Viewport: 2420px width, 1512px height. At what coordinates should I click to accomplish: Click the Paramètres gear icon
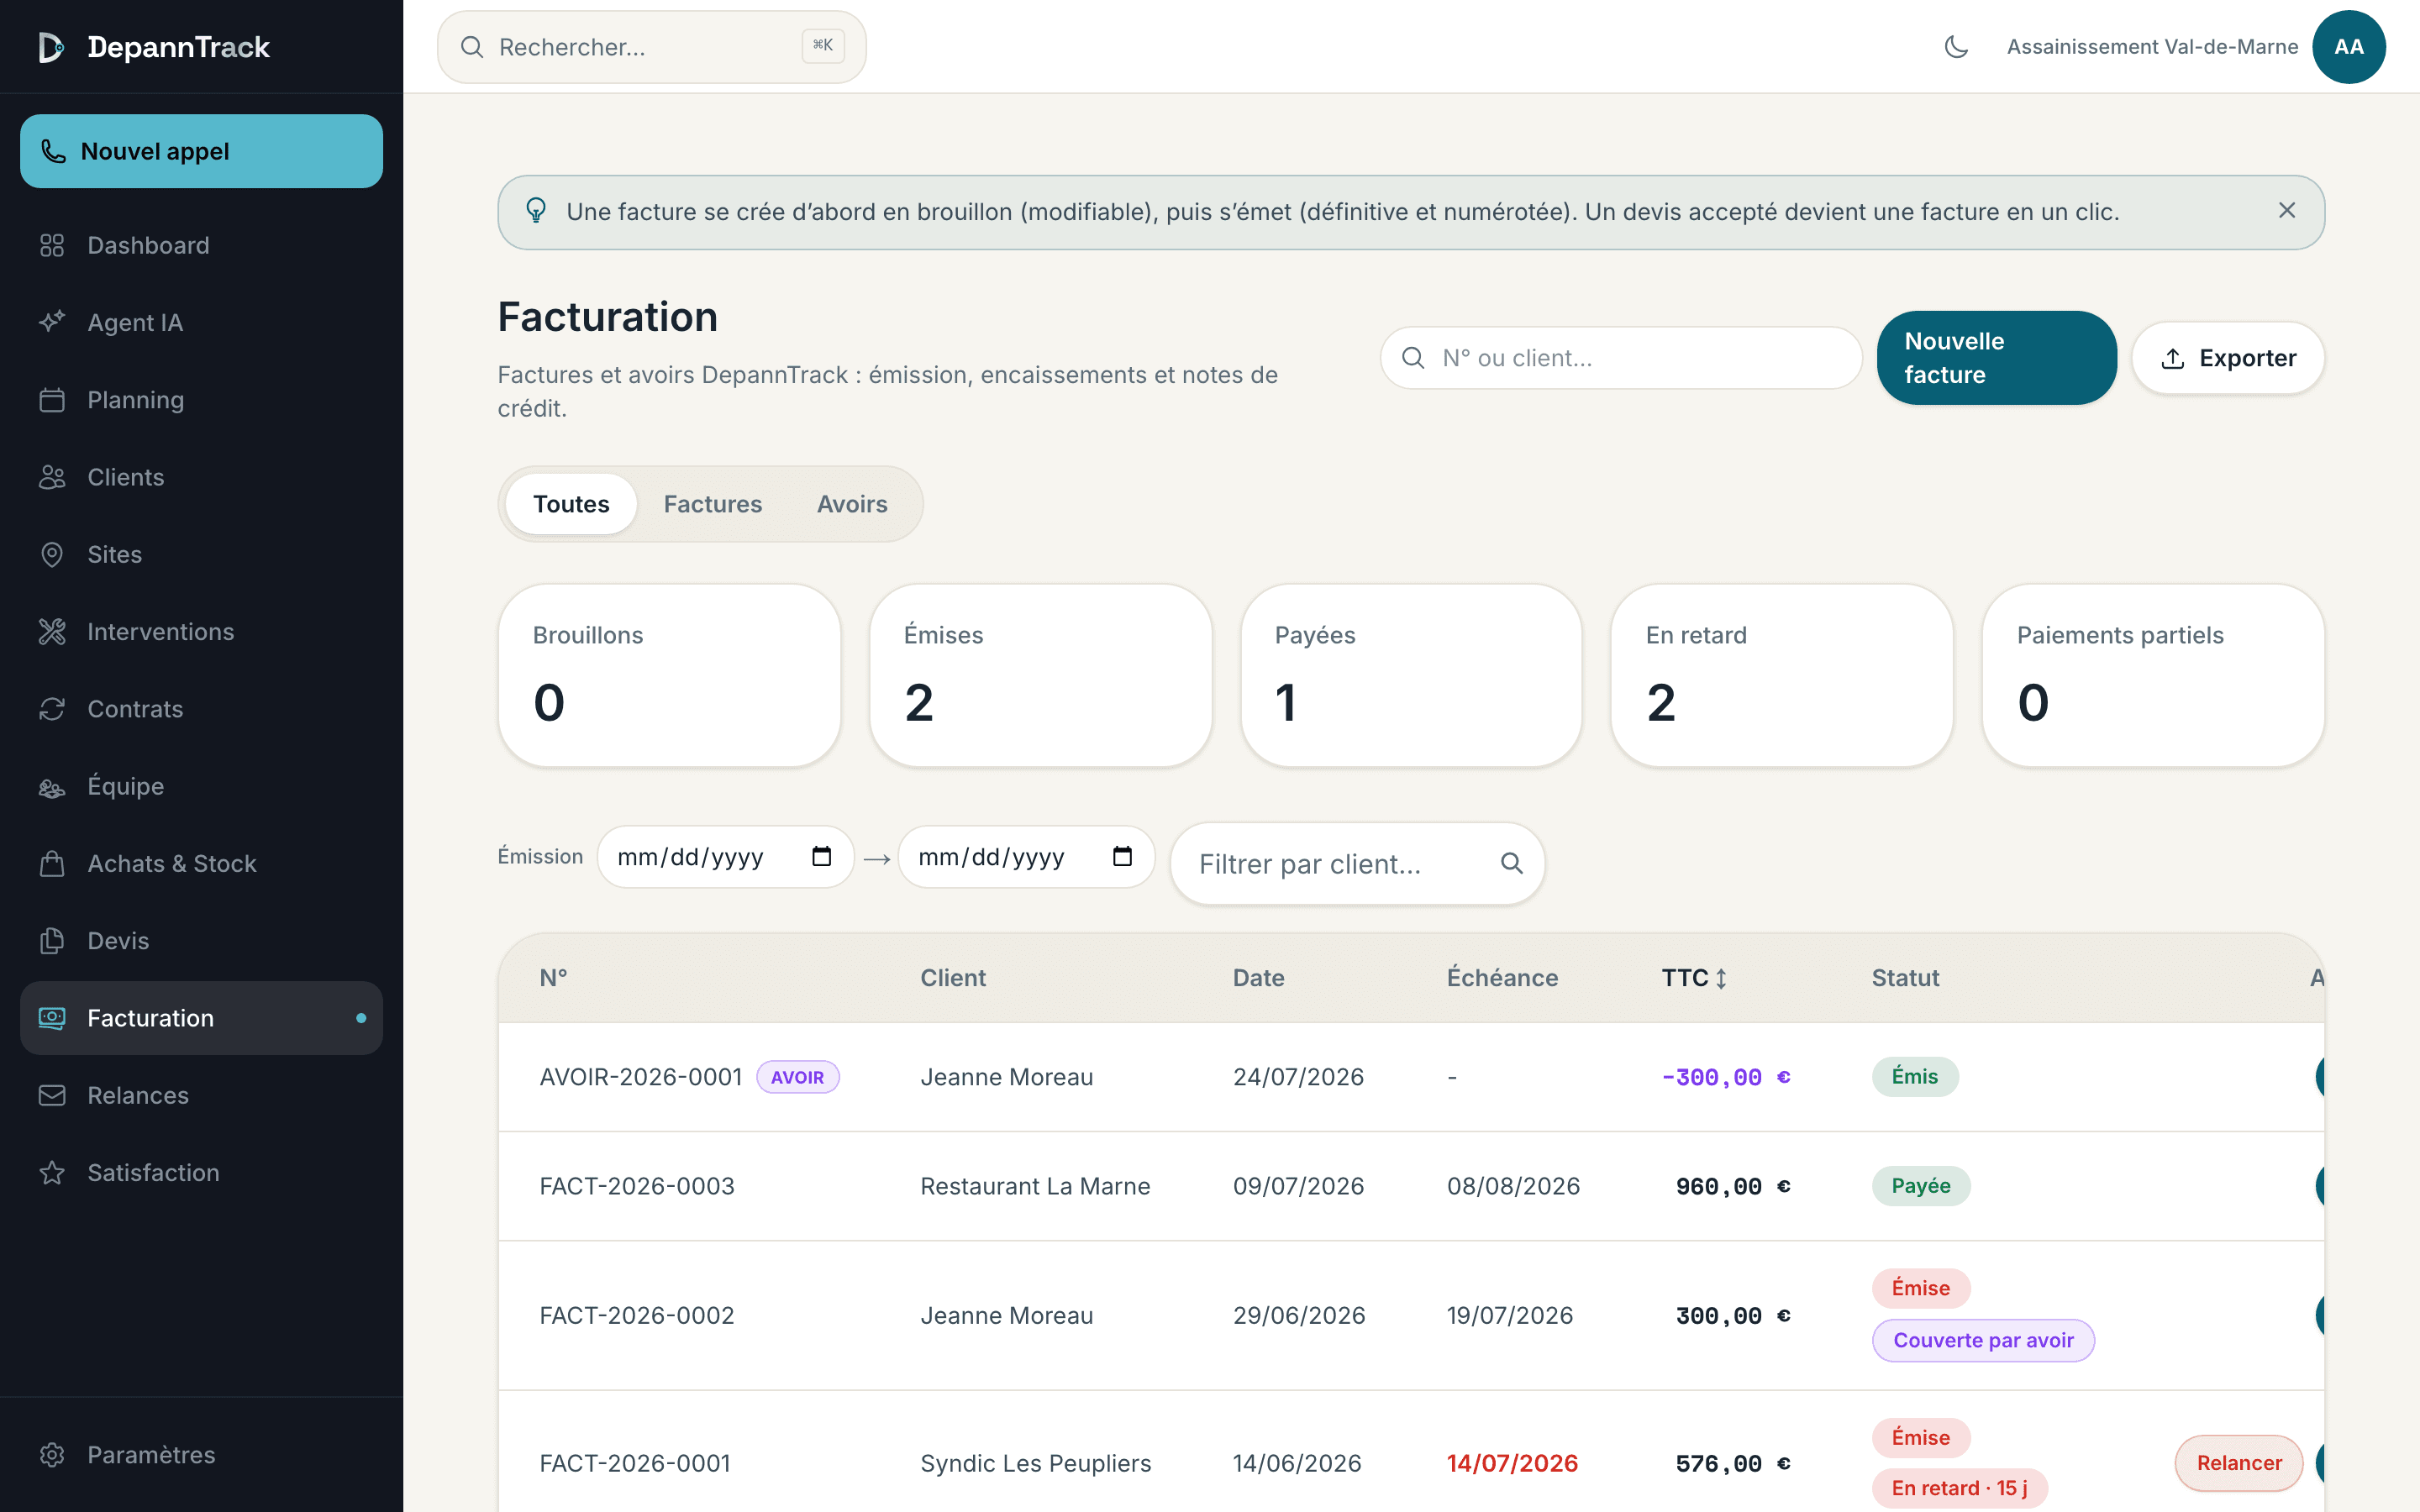coord(52,1455)
